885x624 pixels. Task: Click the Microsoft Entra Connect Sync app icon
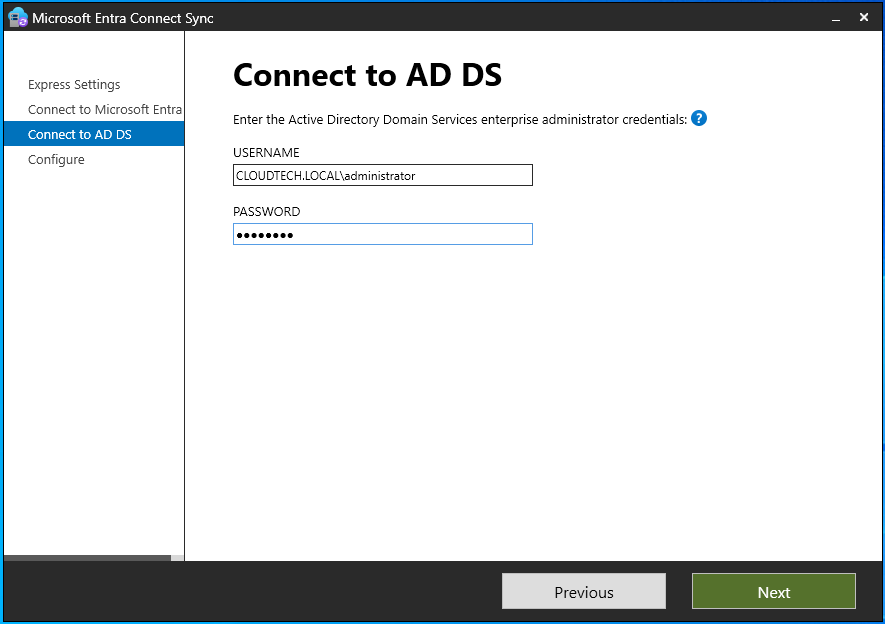click(x=18, y=18)
